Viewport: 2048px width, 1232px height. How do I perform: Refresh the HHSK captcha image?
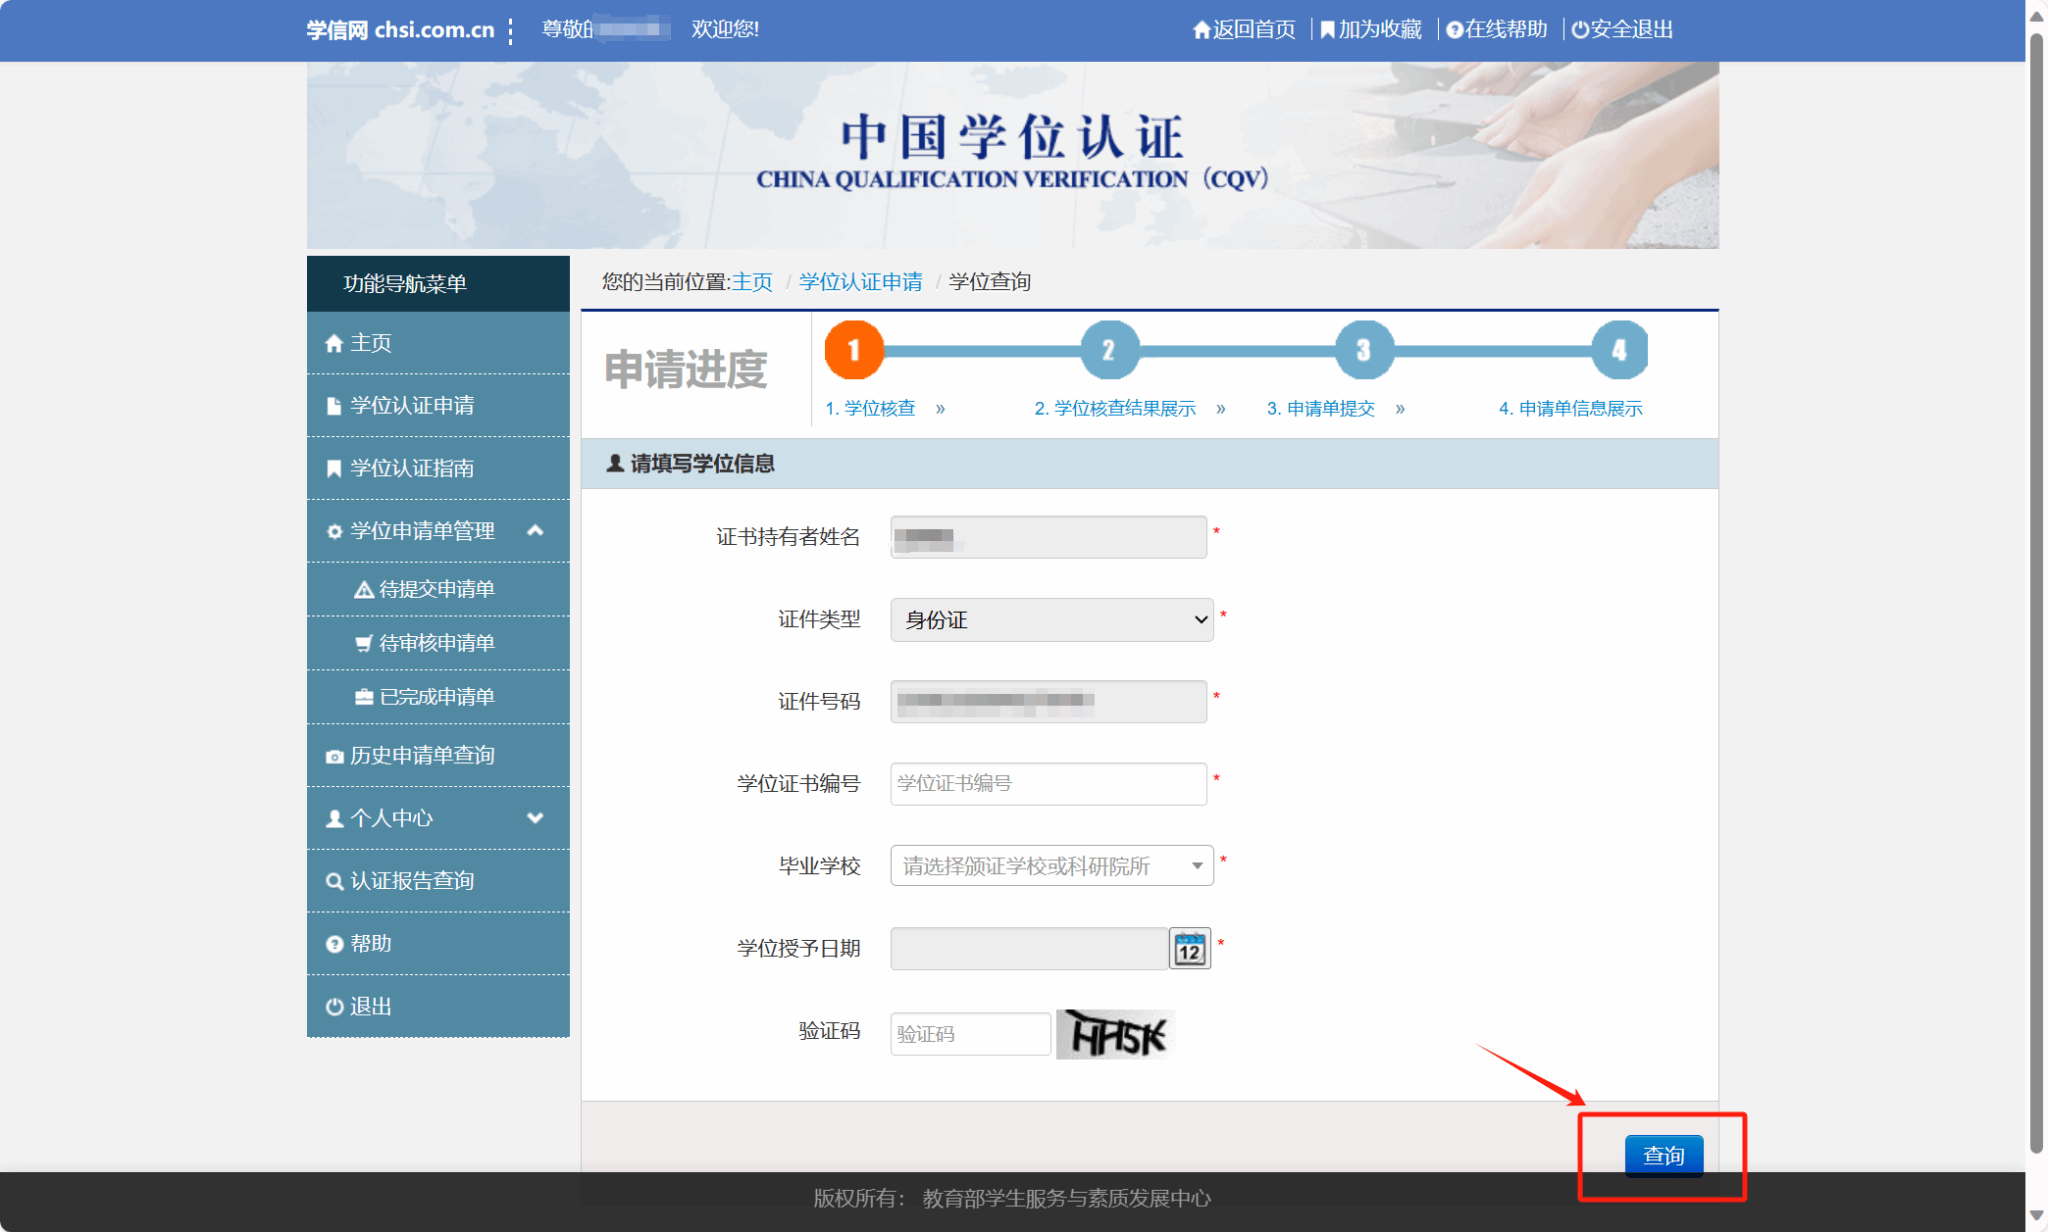[x=1116, y=1034]
